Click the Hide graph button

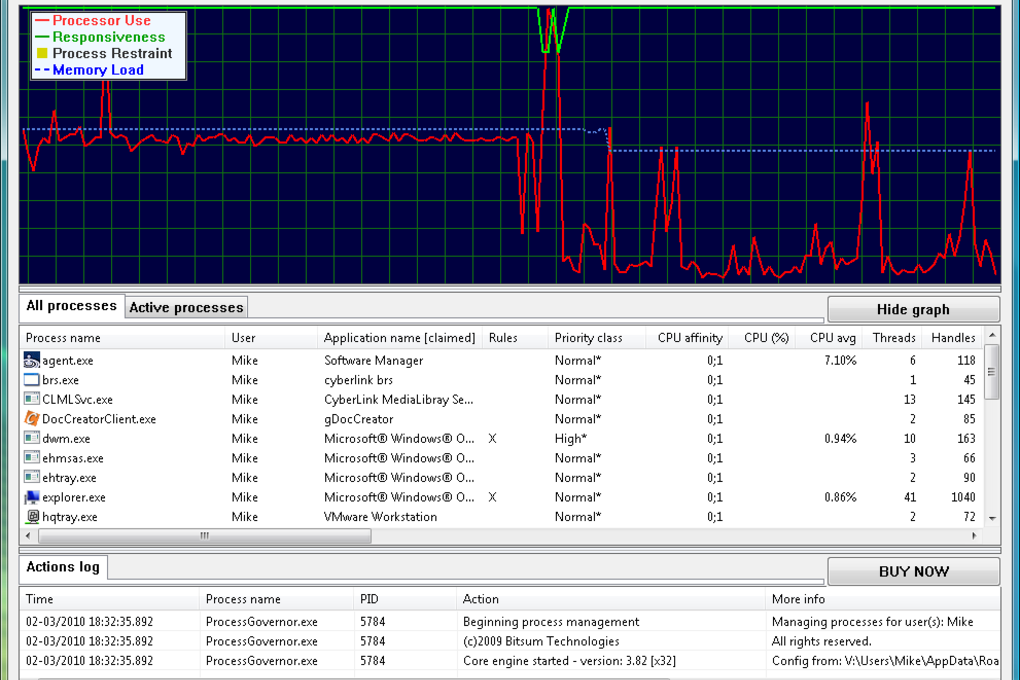click(913, 310)
